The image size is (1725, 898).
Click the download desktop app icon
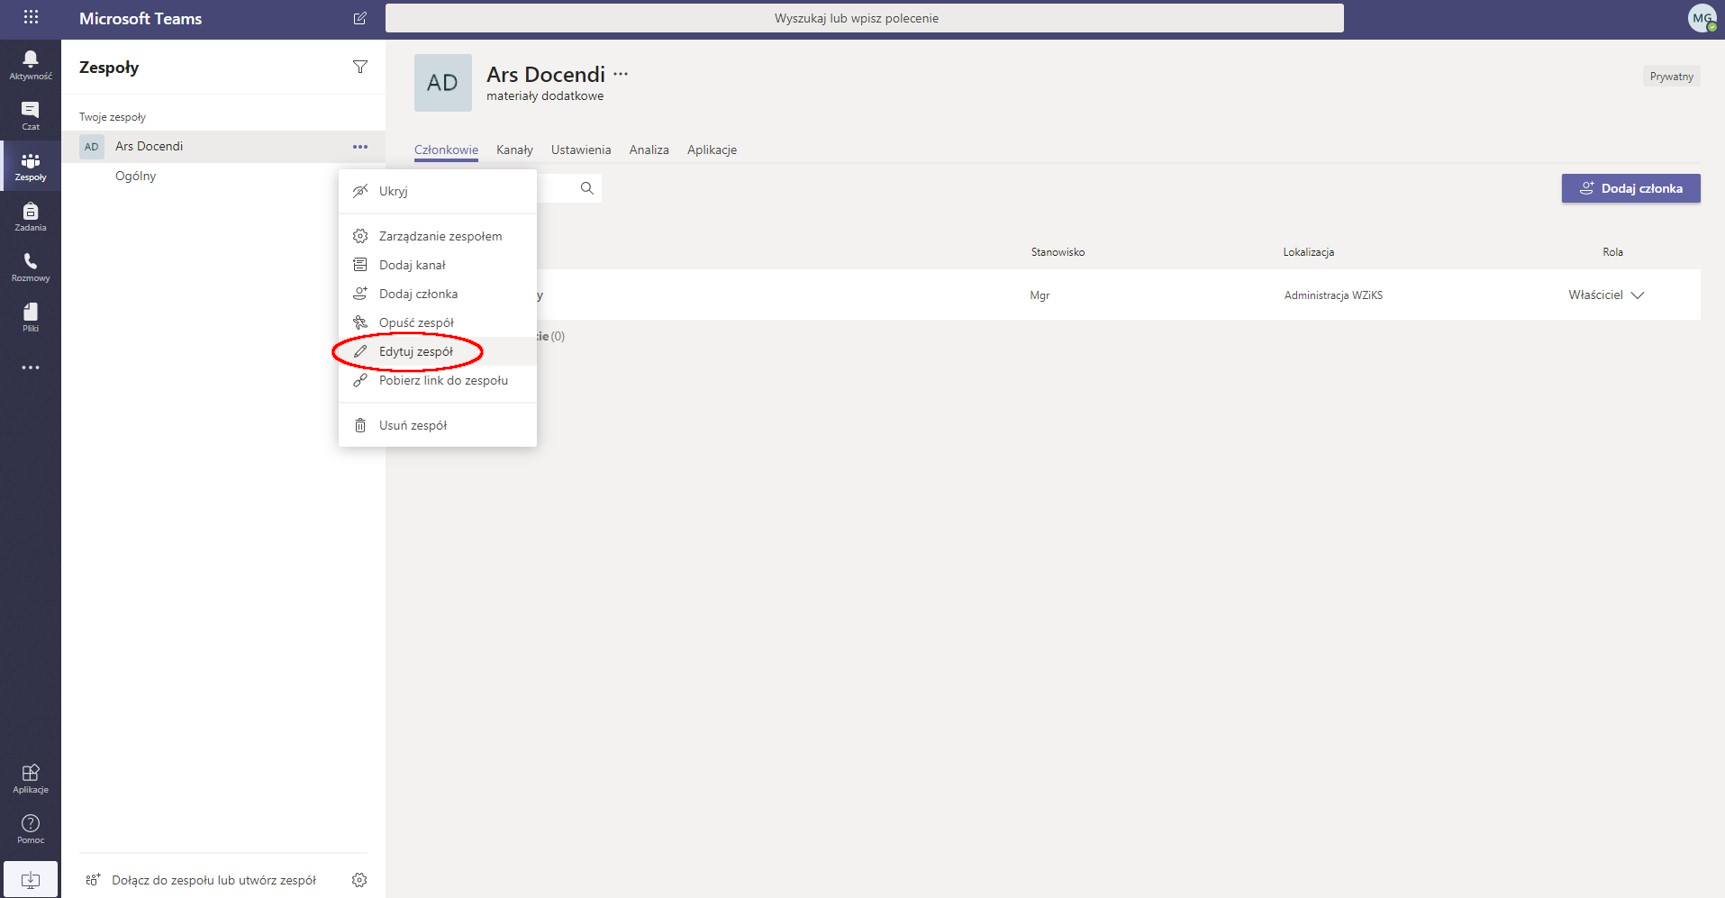coord(30,880)
